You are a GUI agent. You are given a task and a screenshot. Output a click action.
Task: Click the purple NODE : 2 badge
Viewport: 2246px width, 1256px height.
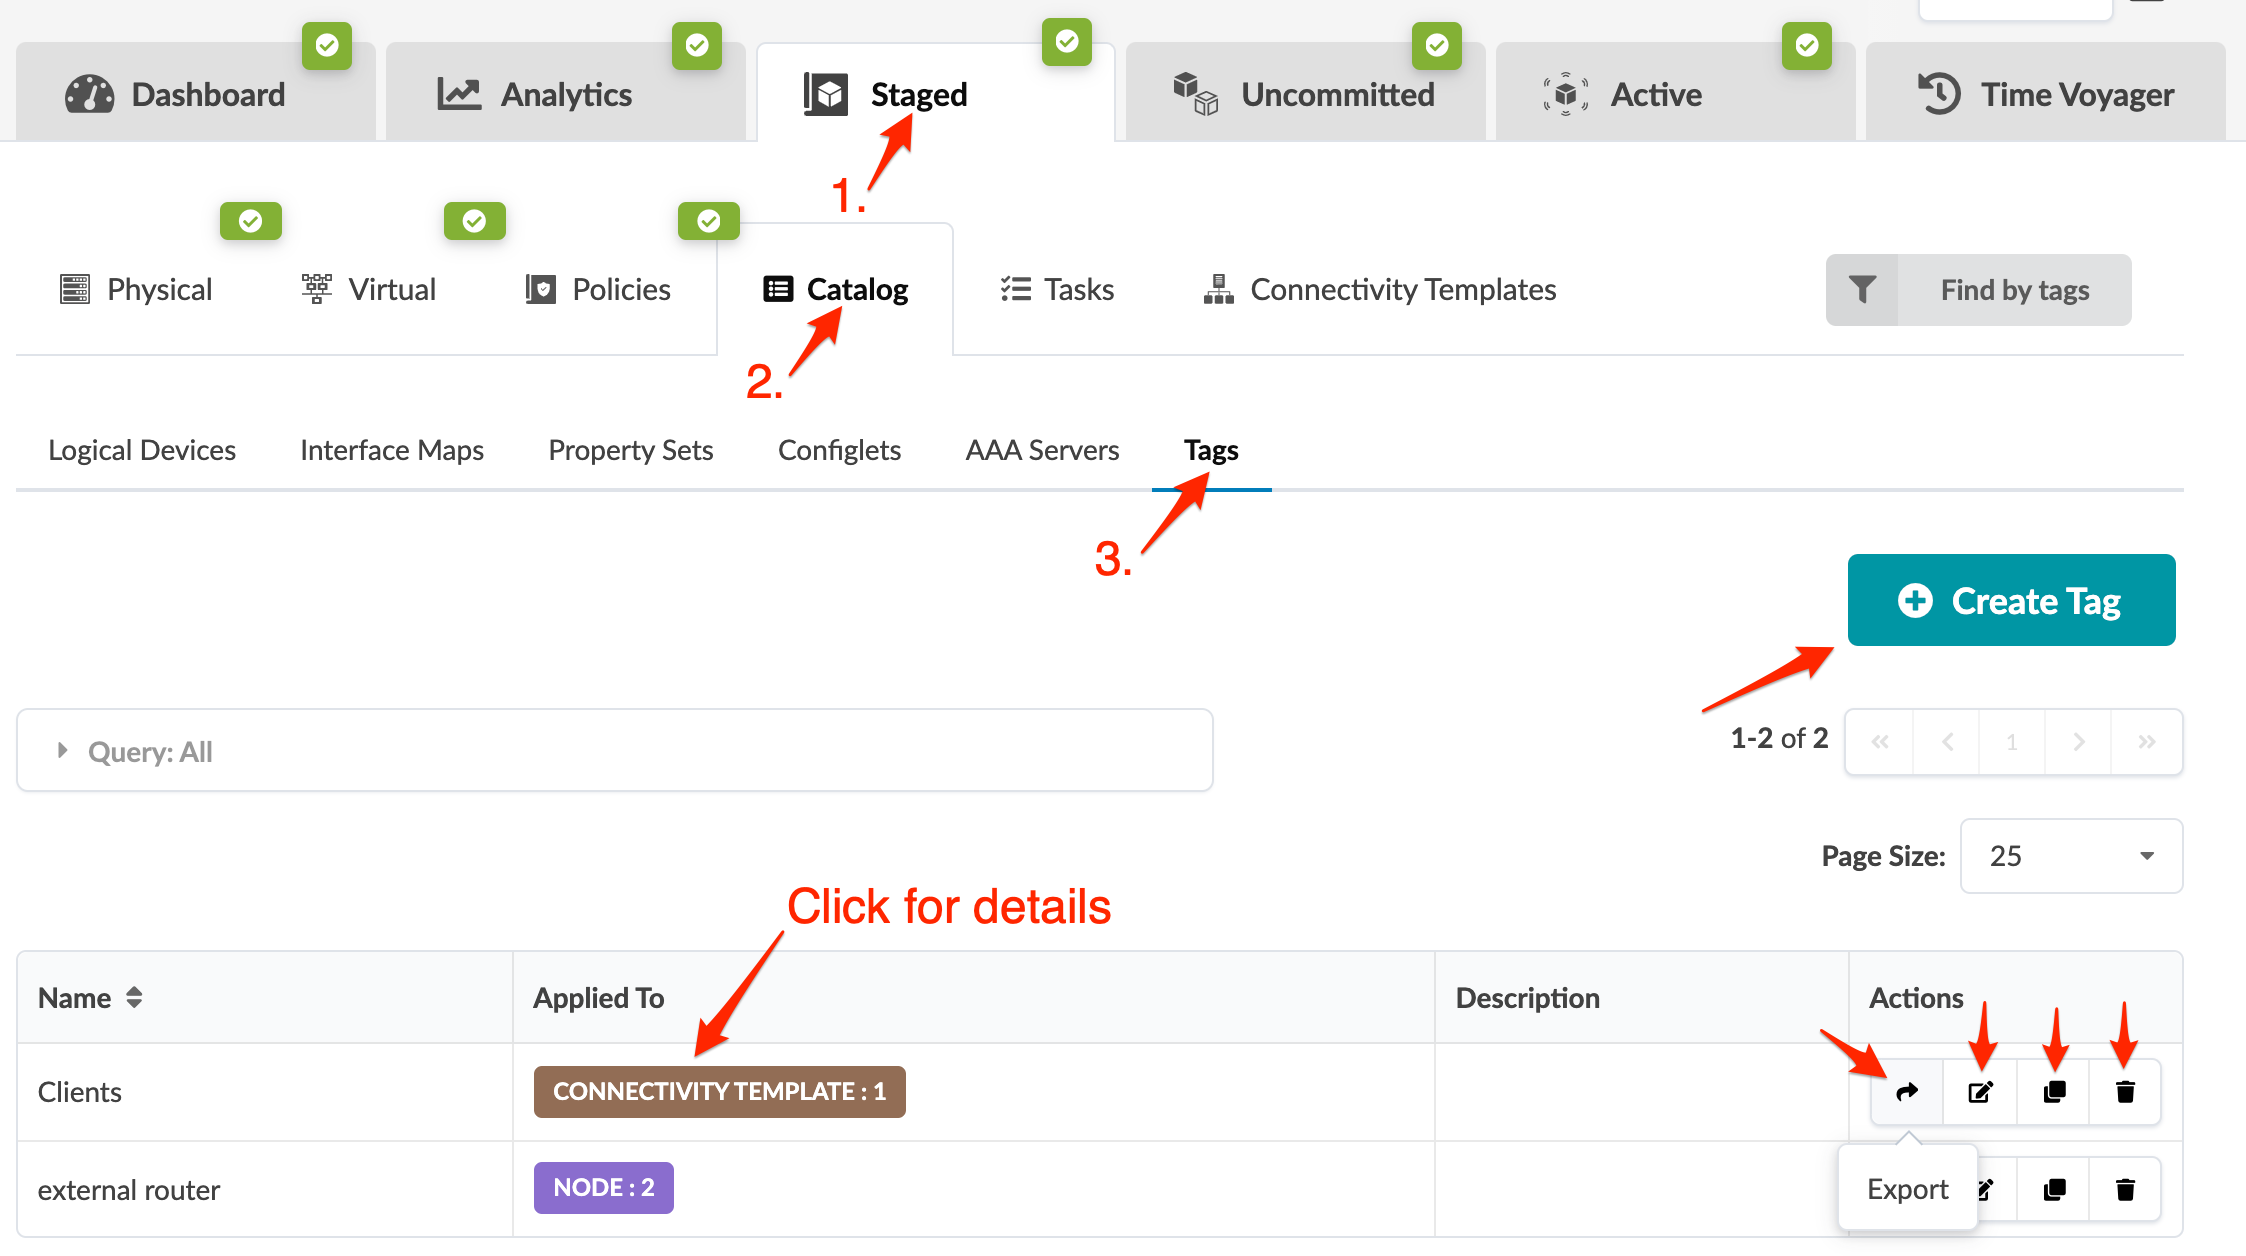pyautogui.click(x=603, y=1187)
